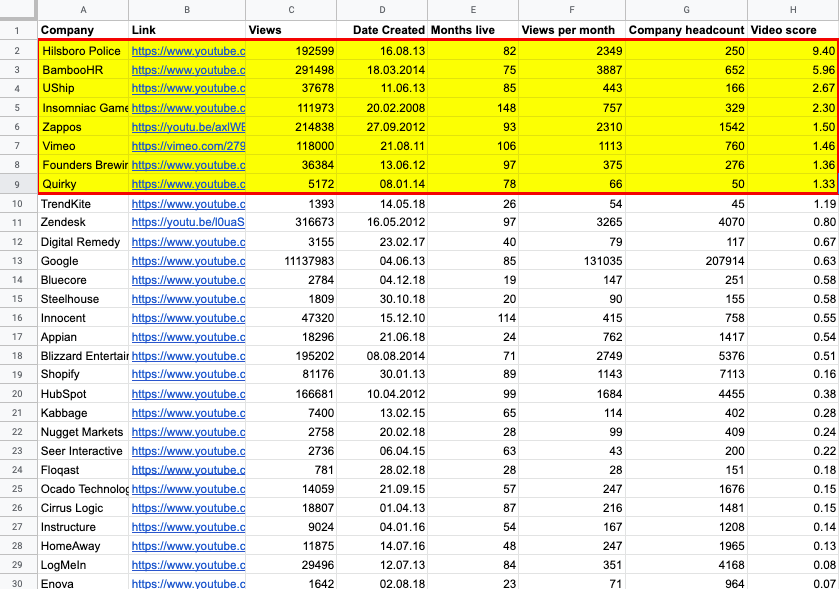Click the Date Created header cell
The height and width of the screenshot is (589, 839).
pos(382,30)
